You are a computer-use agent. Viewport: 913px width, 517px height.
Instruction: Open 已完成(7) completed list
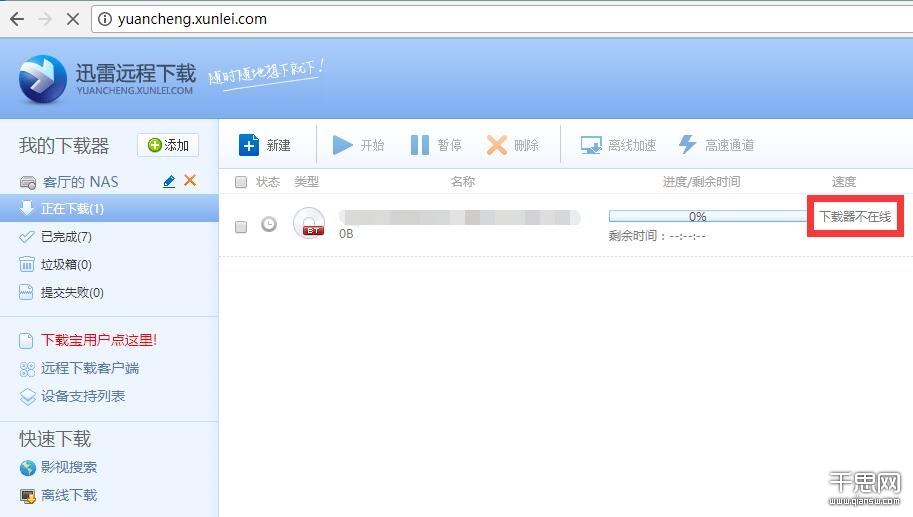[66, 237]
